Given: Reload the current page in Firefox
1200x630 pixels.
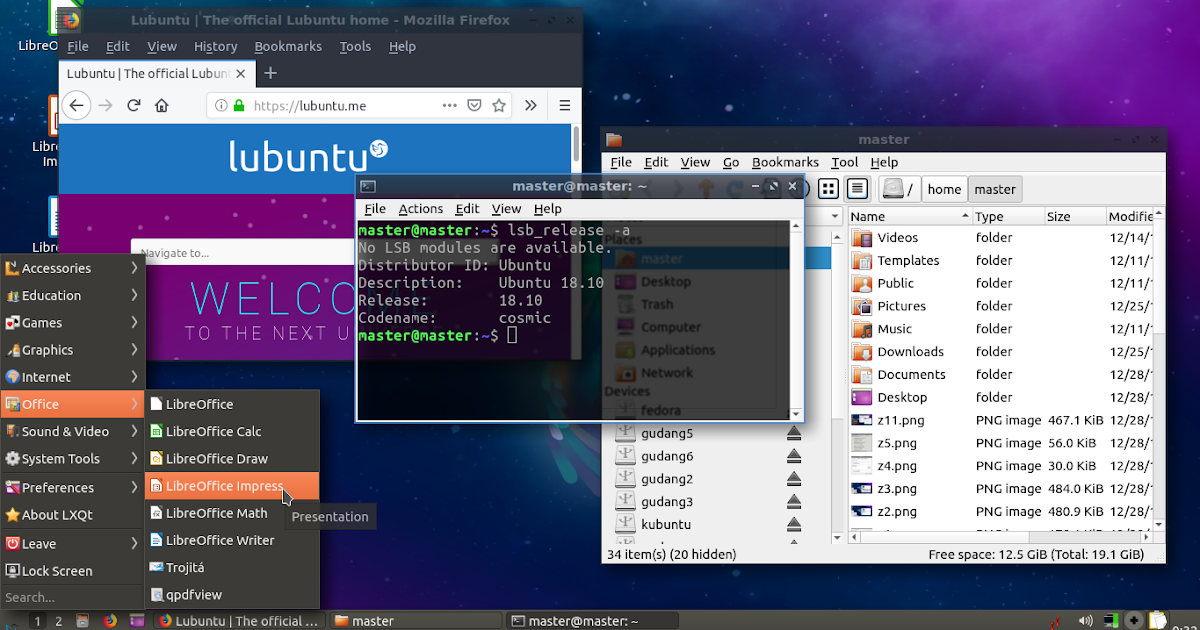Looking at the screenshot, I should click(134, 105).
